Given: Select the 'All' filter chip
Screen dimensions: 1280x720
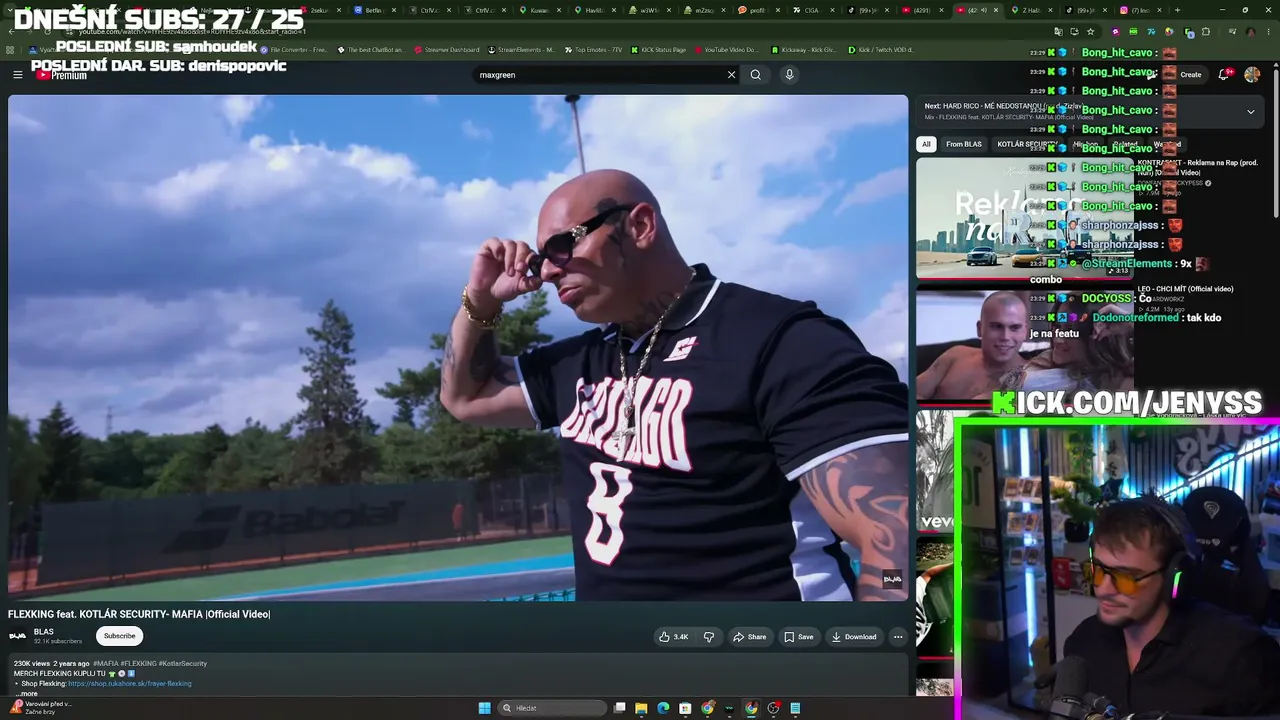Looking at the screenshot, I should click(926, 144).
